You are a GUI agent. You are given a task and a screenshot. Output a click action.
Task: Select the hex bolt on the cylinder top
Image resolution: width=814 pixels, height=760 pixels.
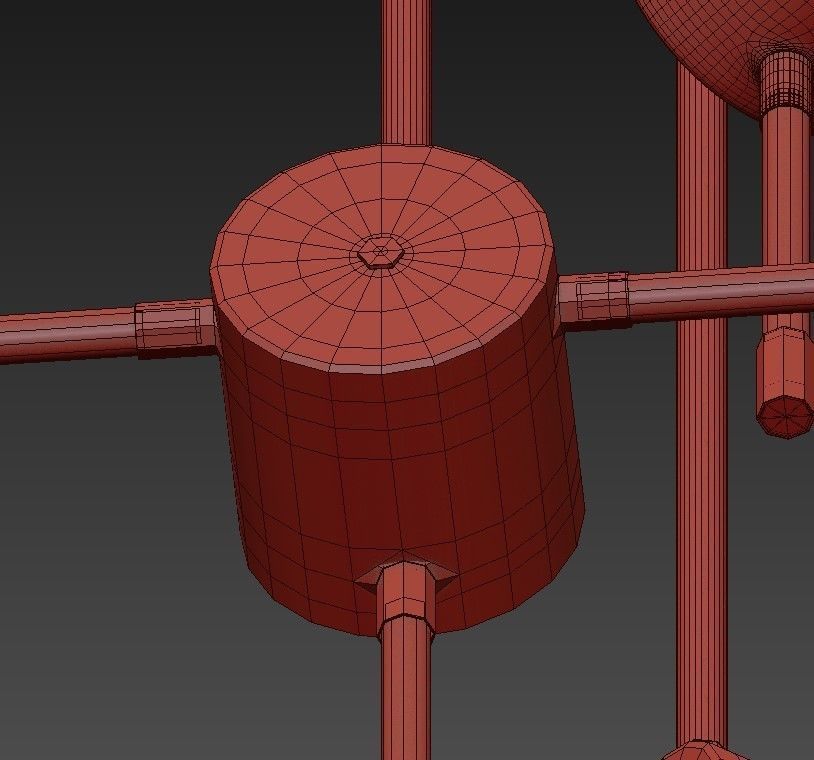[x=380, y=252]
